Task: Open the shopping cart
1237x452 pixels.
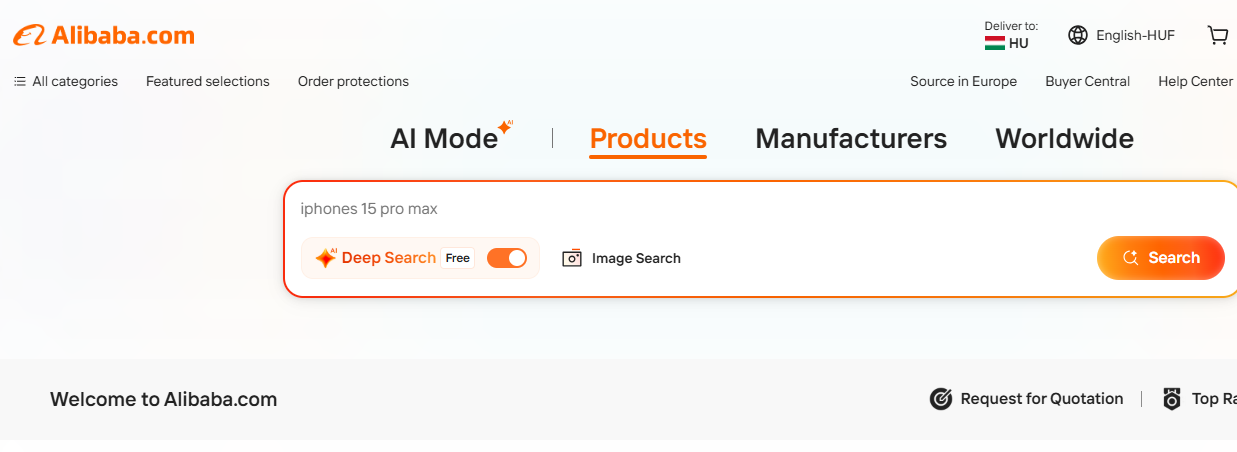Action: tap(1217, 35)
